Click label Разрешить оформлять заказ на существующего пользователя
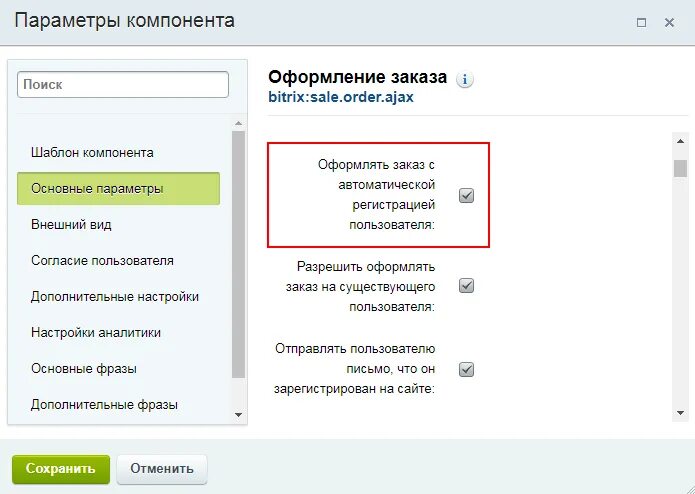Image resolution: width=695 pixels, height=494 pixels. coord(360,287)
